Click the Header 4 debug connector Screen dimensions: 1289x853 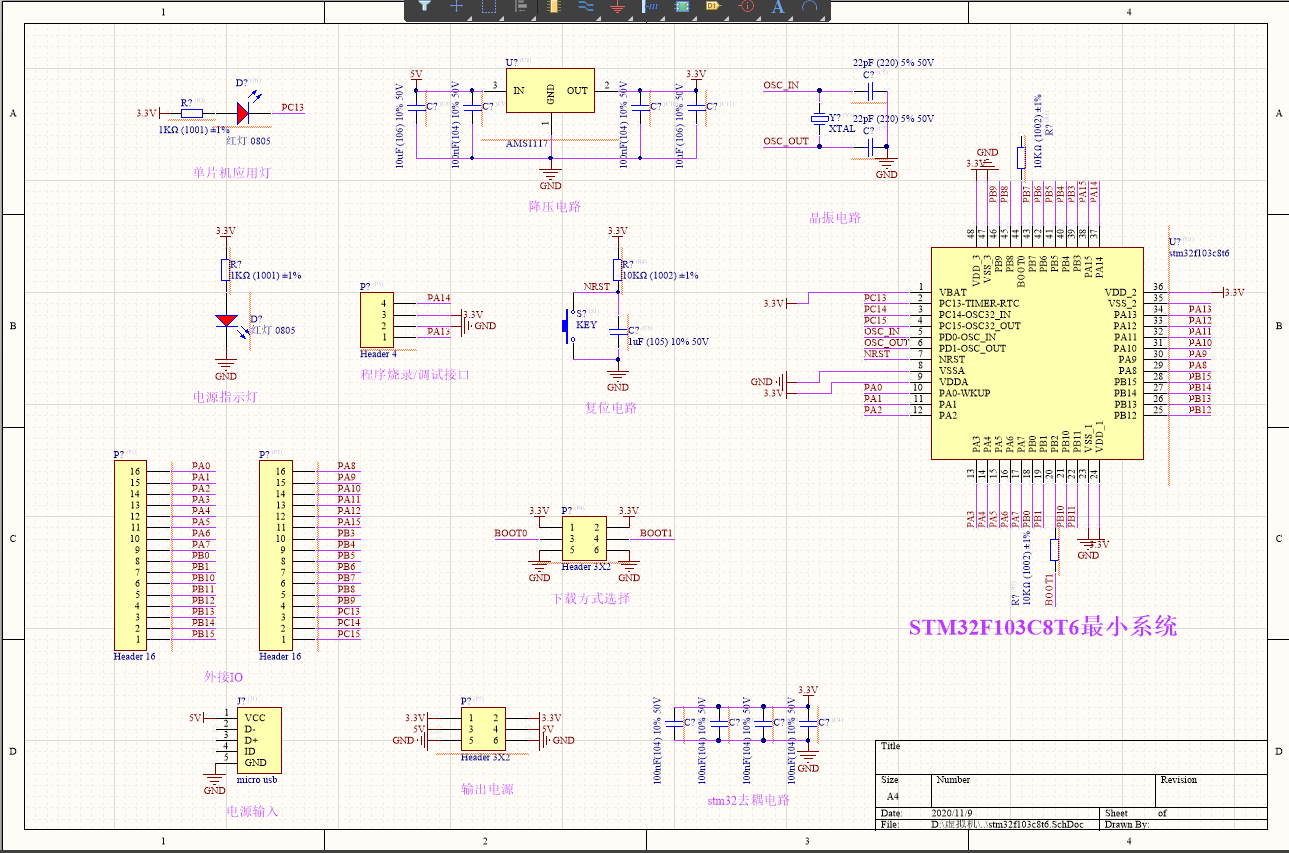click(x=378, y=320)
